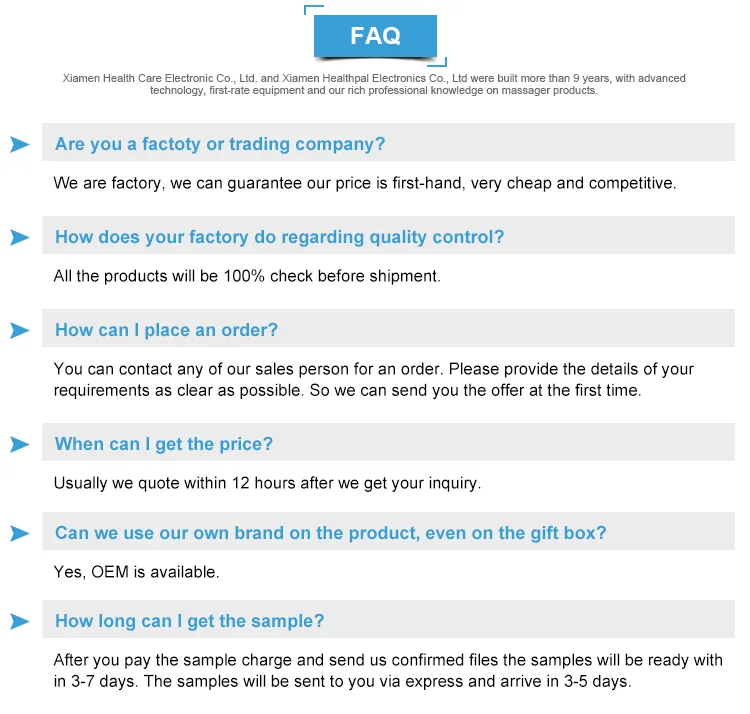Click the arrow icon beside place an order question
The width and height of the screenshot is (750, 714).
(19, 330)
